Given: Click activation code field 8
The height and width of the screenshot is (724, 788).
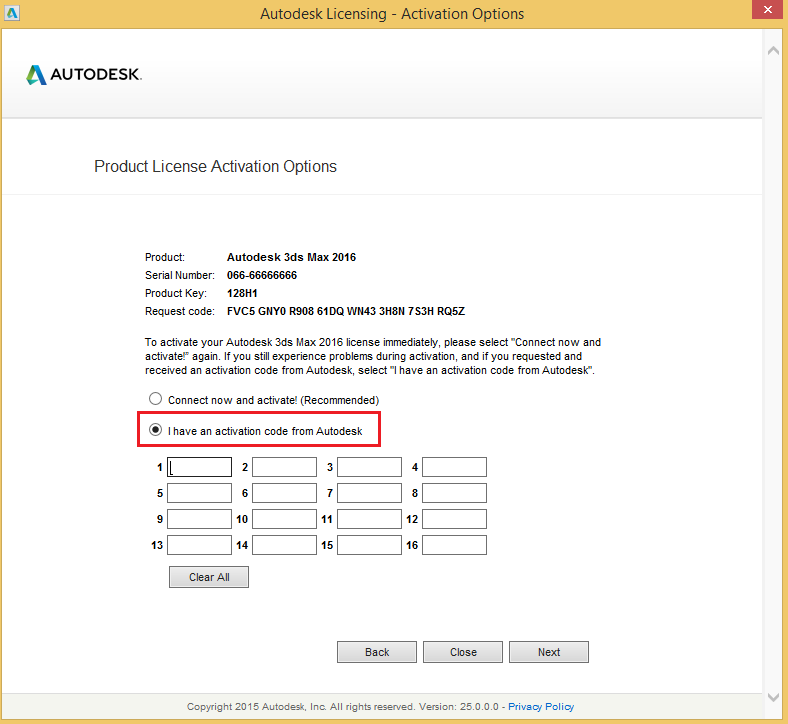Looking at the screenshot, I should click(454, 493).
